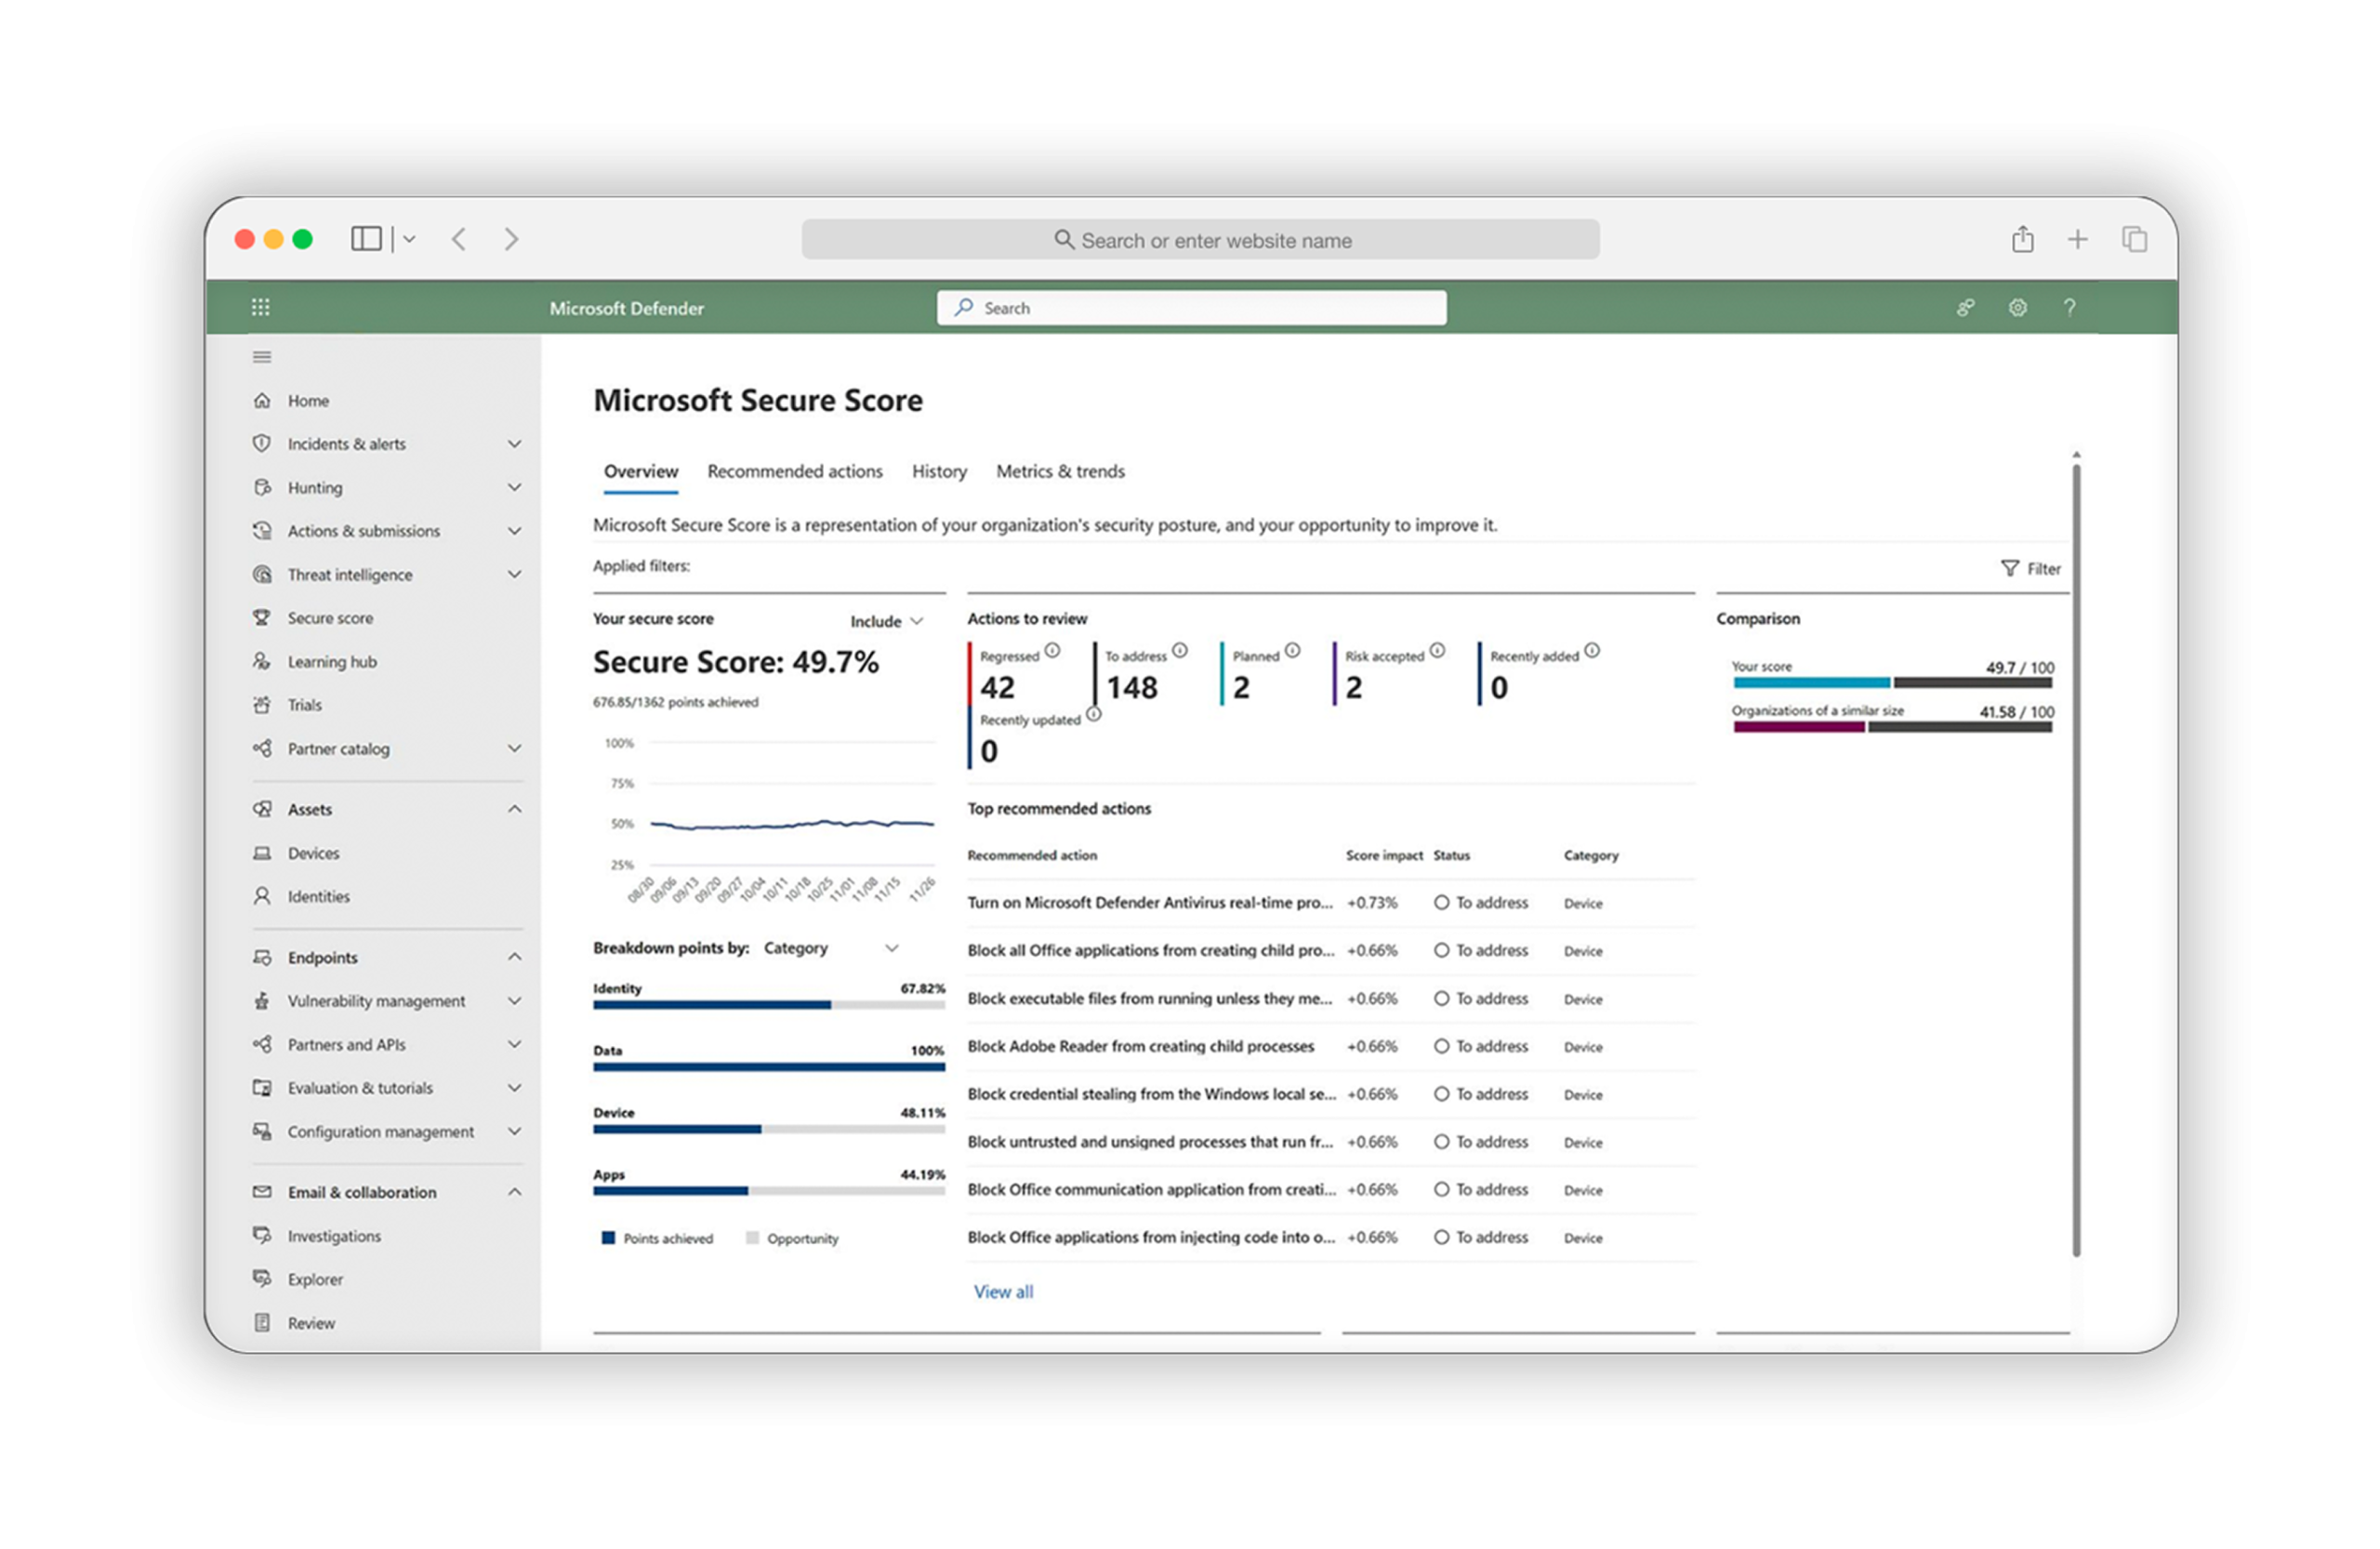Click the Identity points progress bar
2380x1549 pixels.
tap(768, 1005)
